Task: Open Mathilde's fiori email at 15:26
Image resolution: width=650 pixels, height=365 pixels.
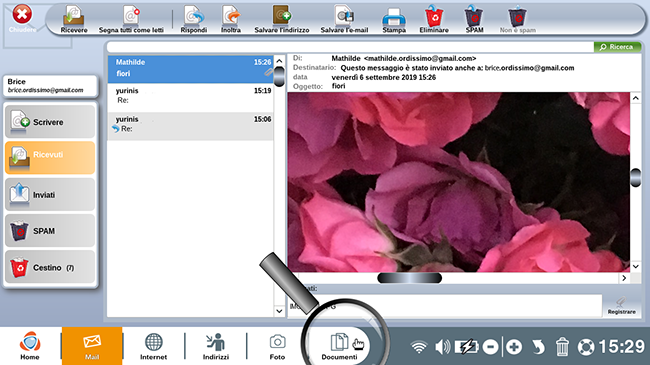Action: [x=190, y=69]
